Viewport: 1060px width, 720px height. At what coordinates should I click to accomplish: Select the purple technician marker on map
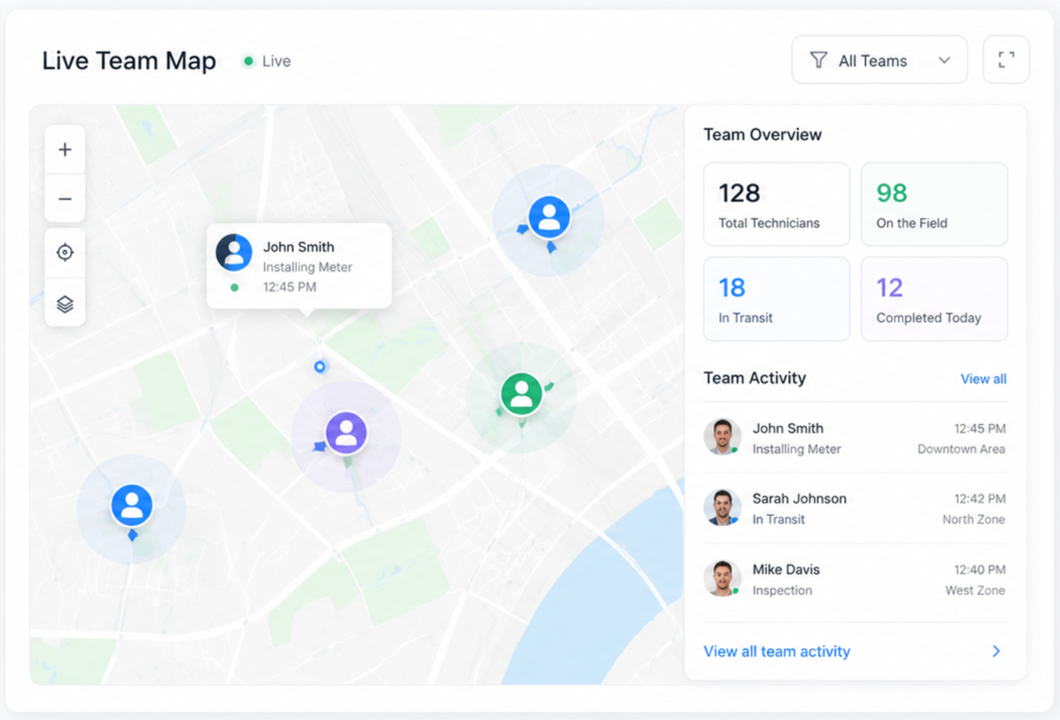point(346,433)
